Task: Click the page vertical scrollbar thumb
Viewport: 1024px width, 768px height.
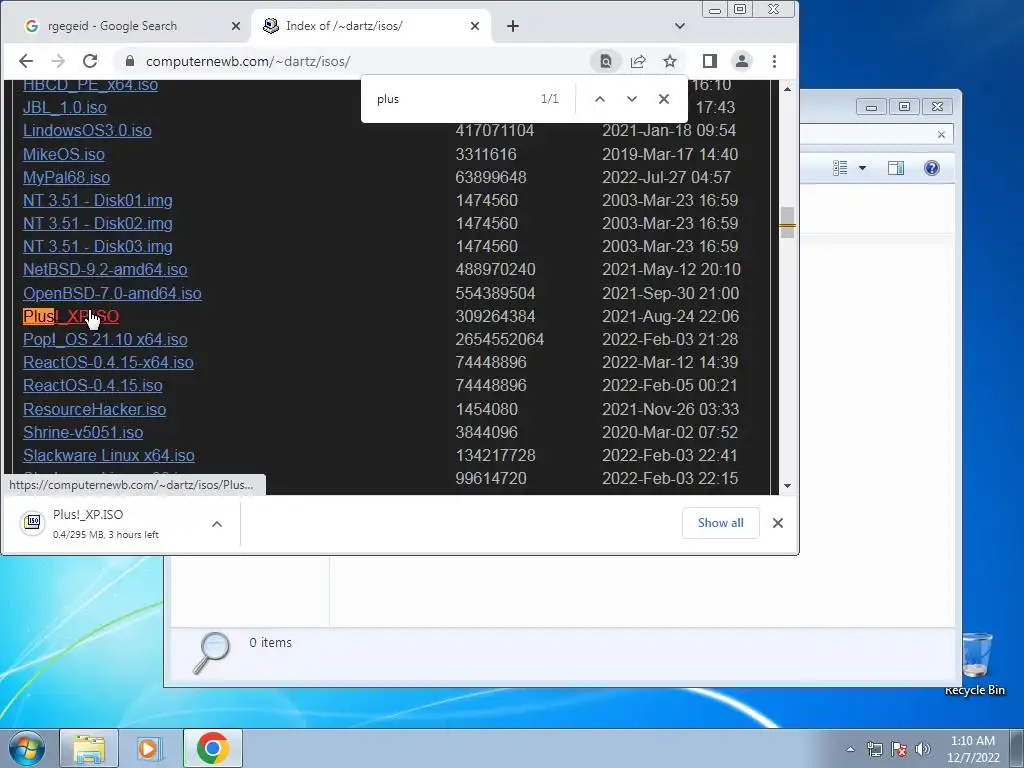Action: click(788, 223)
